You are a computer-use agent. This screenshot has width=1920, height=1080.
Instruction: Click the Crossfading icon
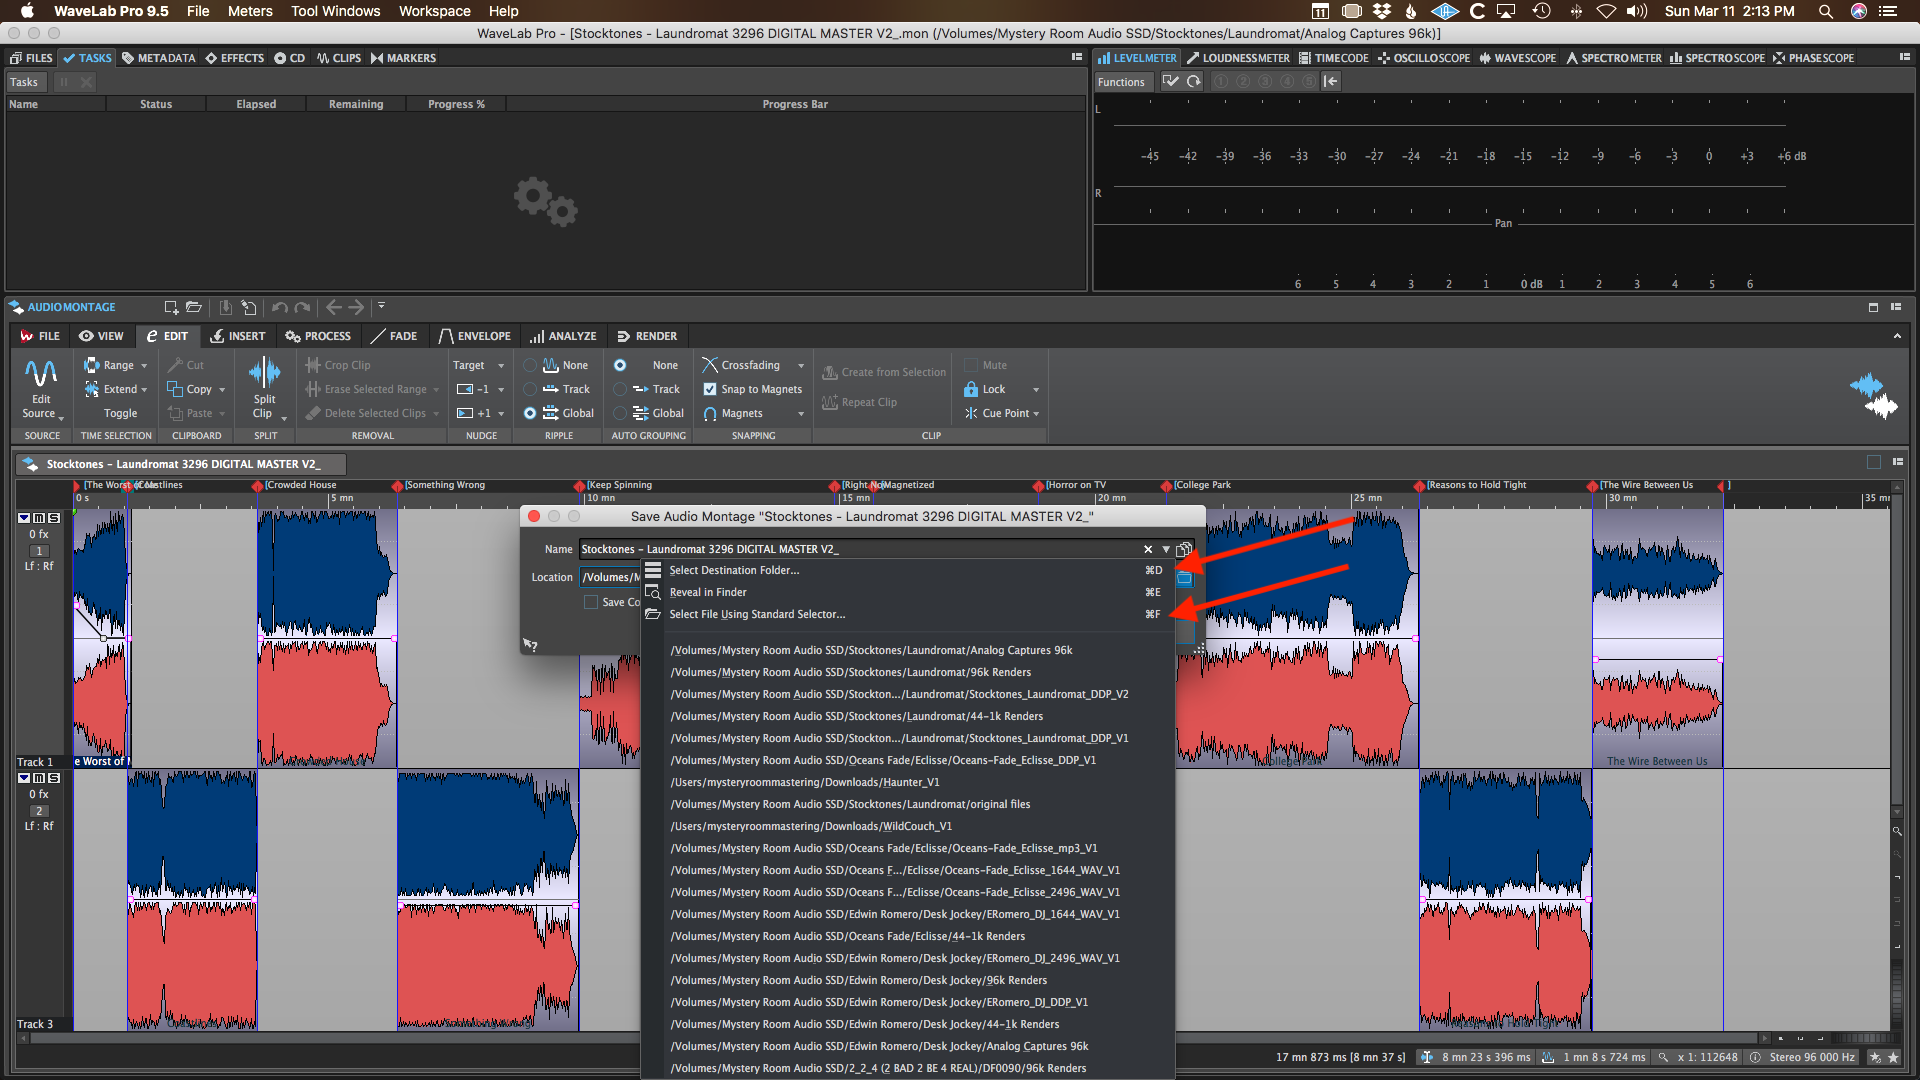(710, 365)
